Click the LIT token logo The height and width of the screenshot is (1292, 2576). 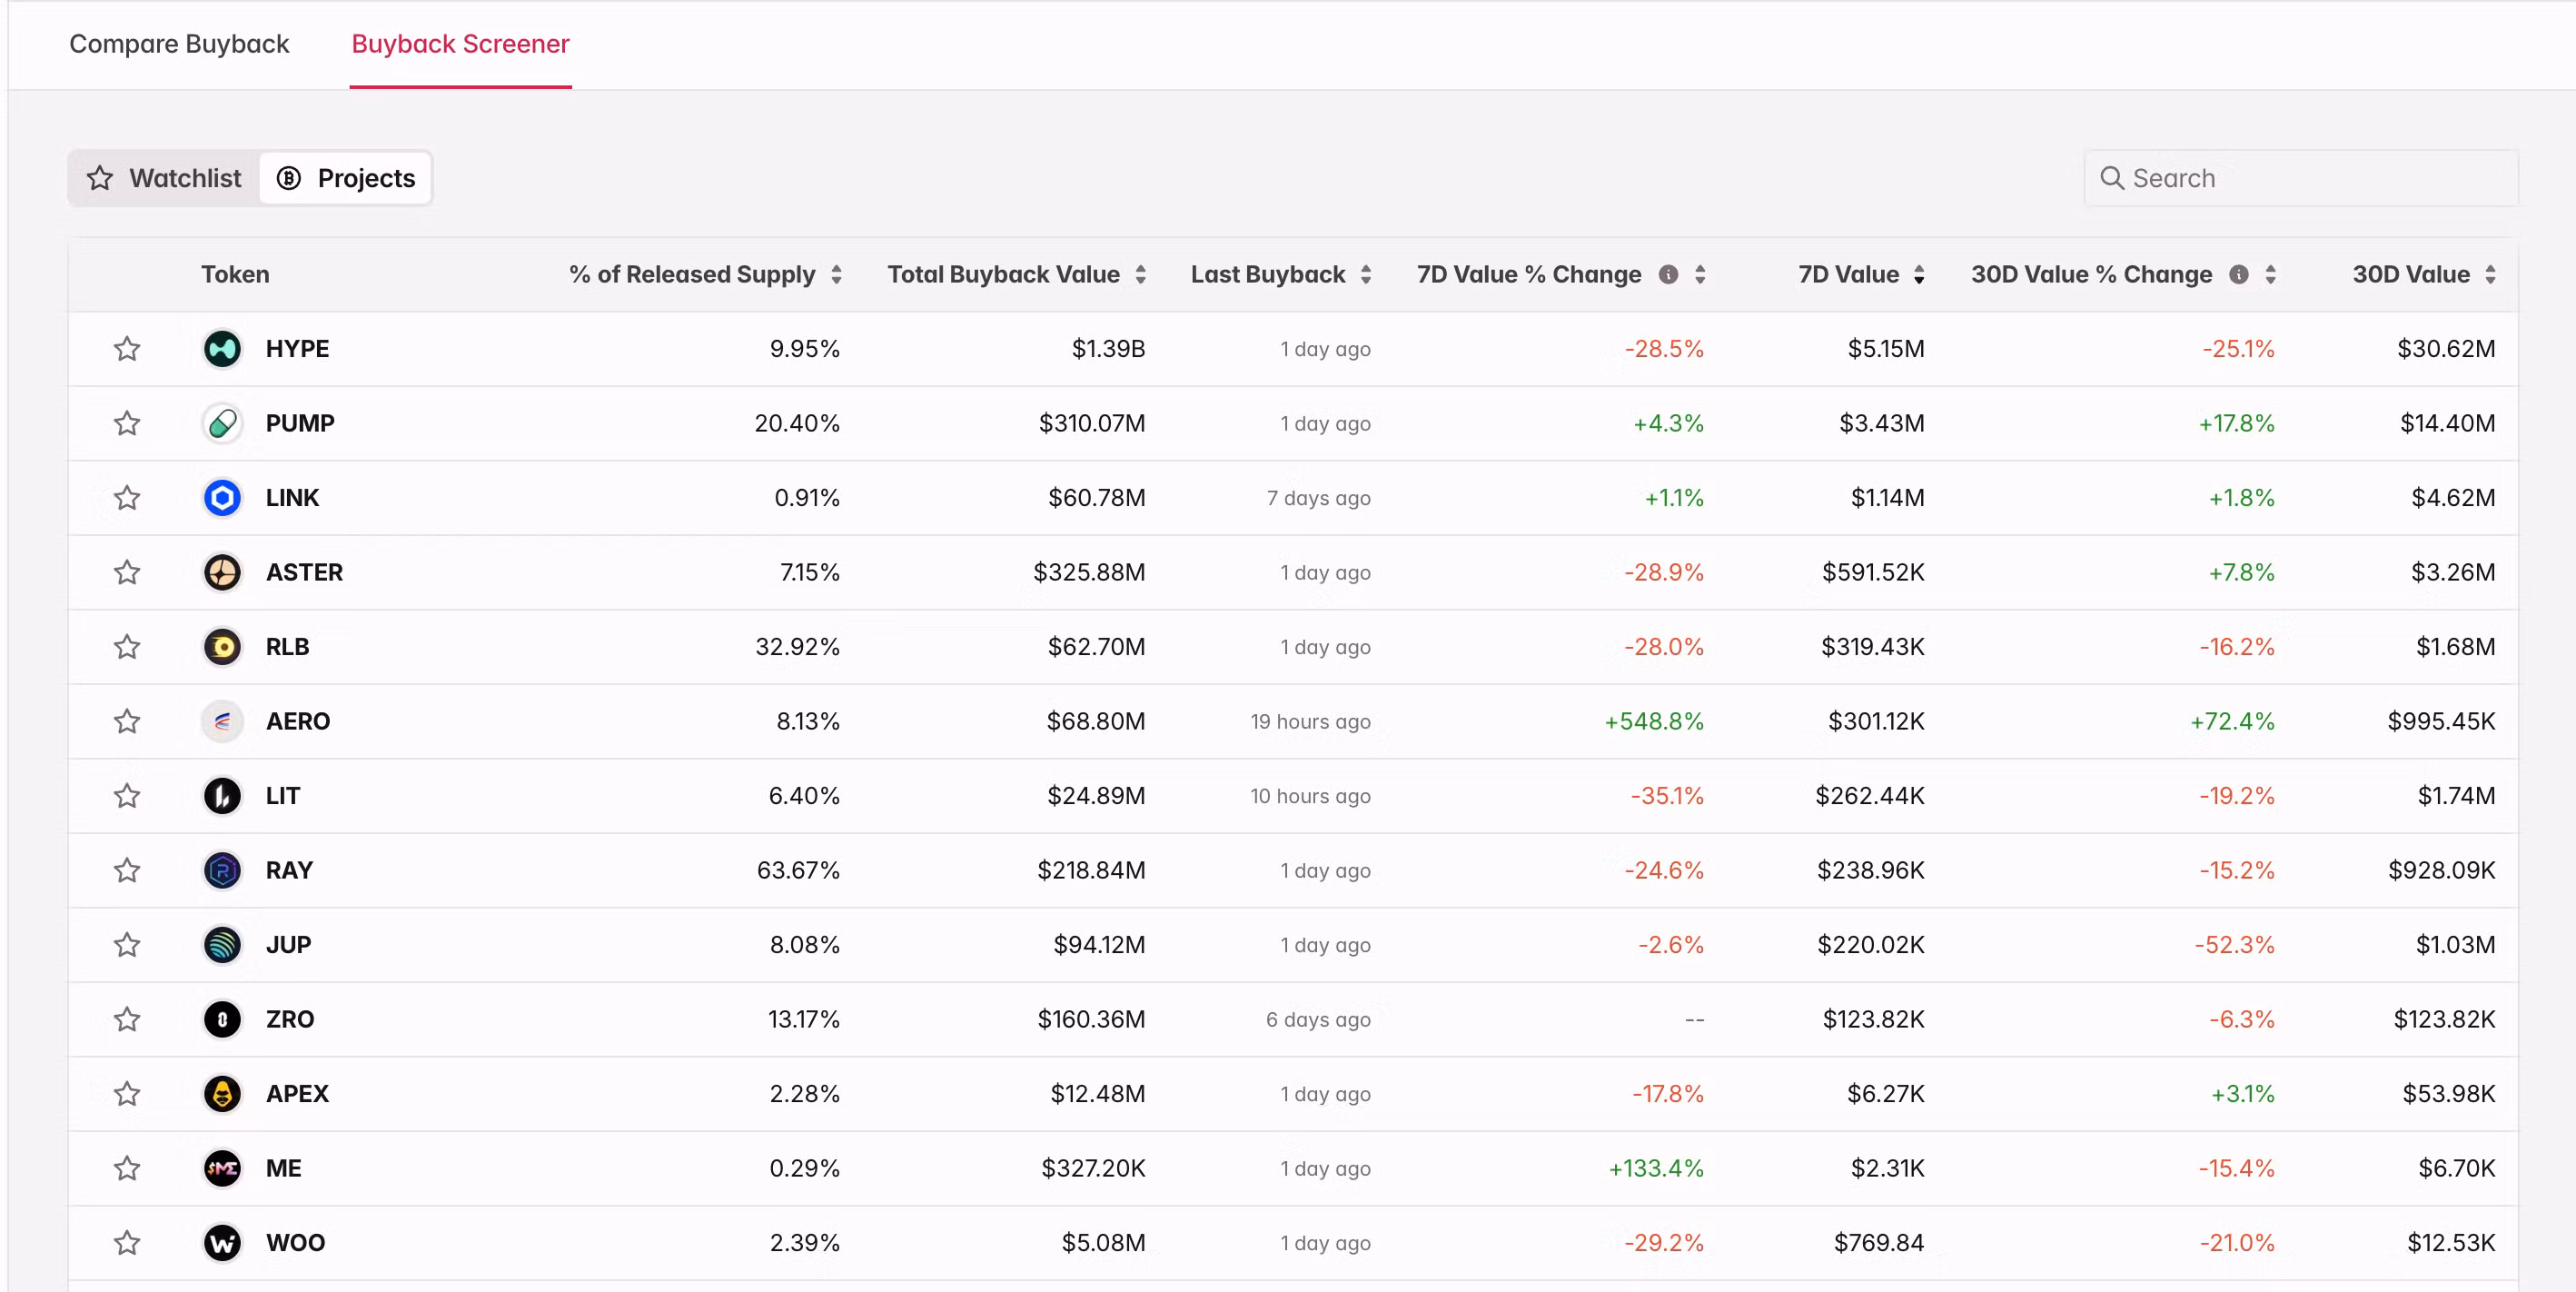(x=222, y=796)
